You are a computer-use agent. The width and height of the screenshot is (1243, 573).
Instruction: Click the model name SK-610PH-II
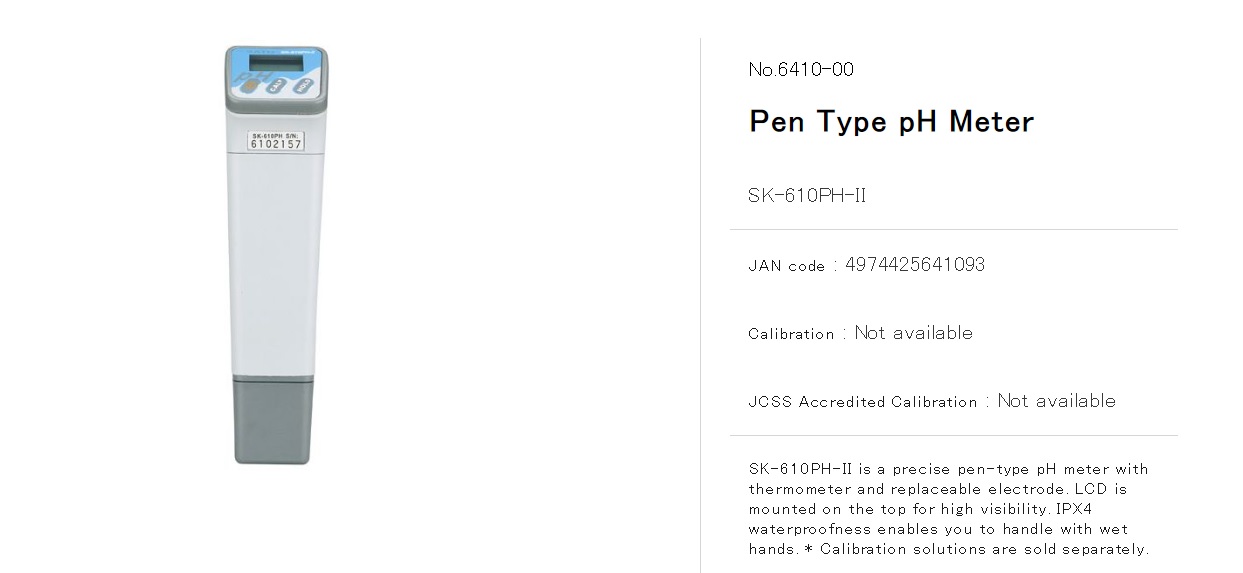tap(807, 195)
